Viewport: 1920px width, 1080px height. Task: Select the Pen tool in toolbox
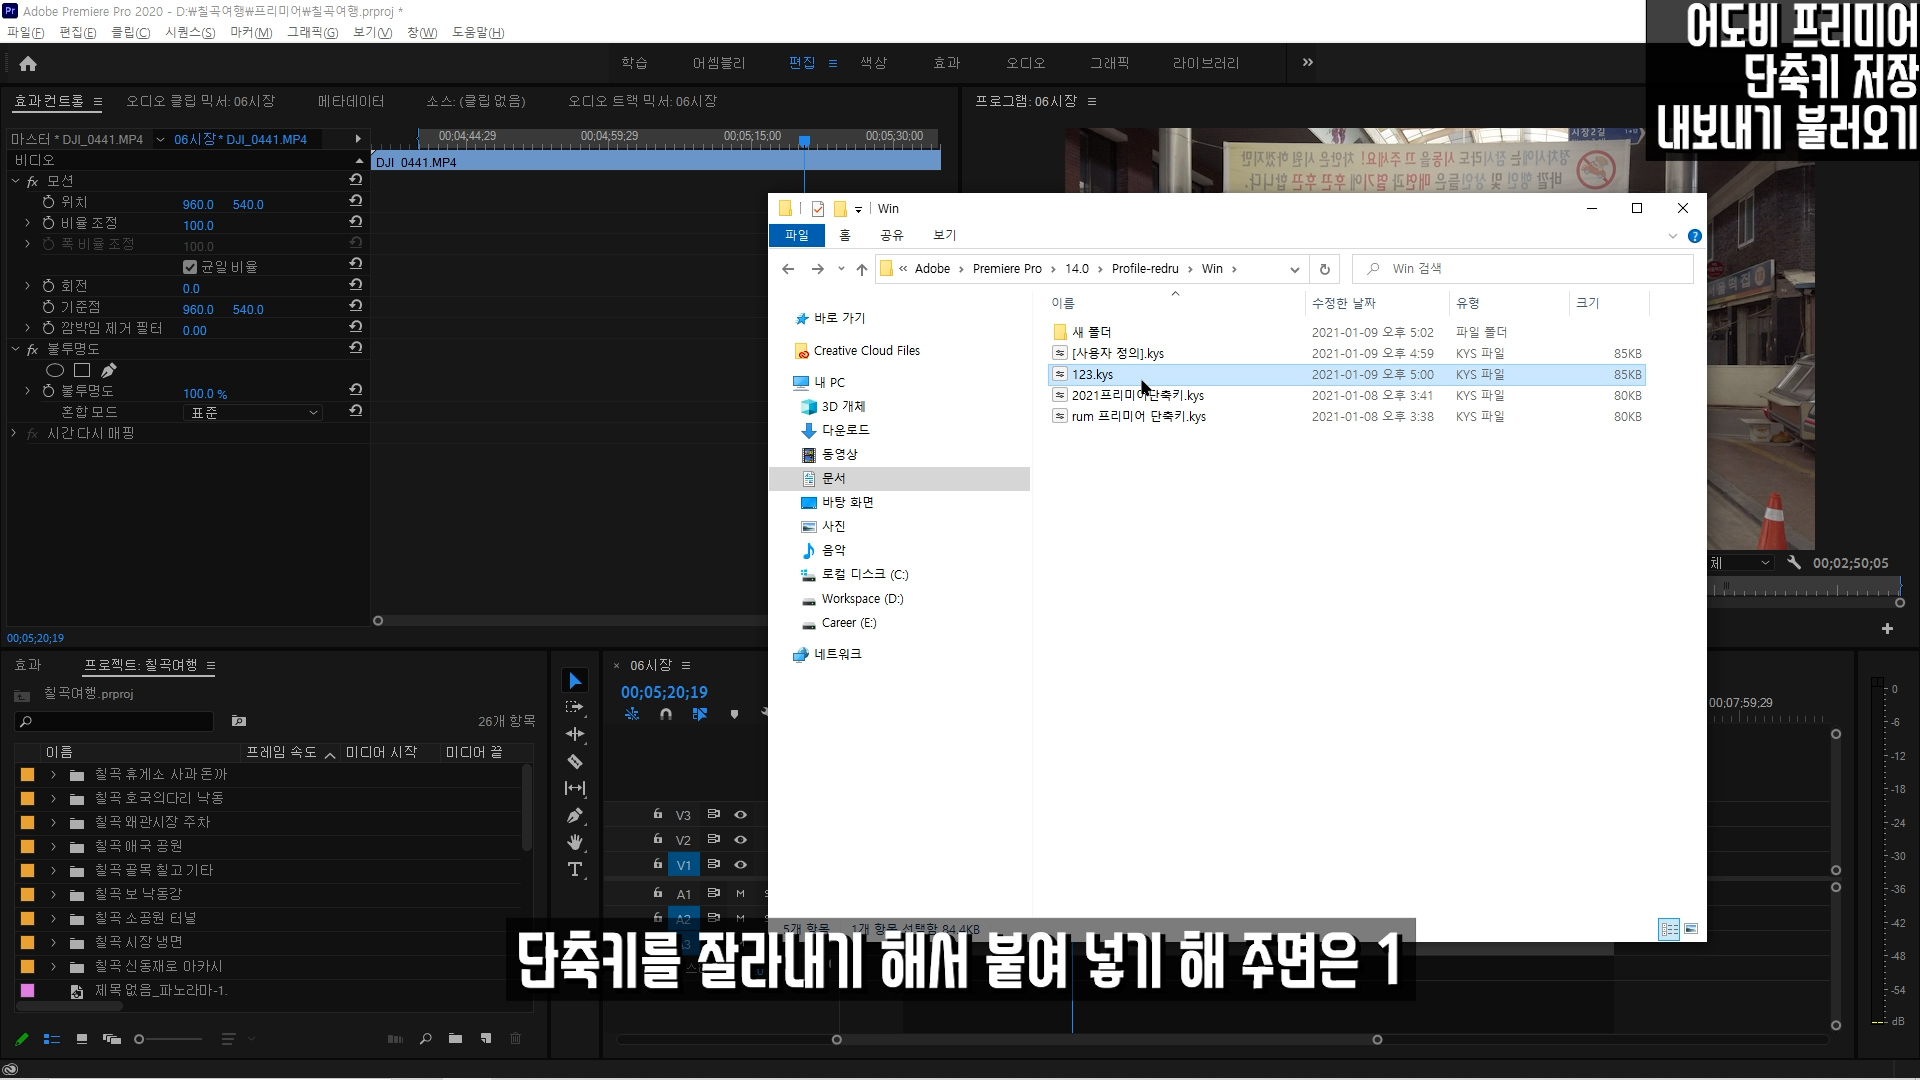pyautogui.click(x=575, y=816)
